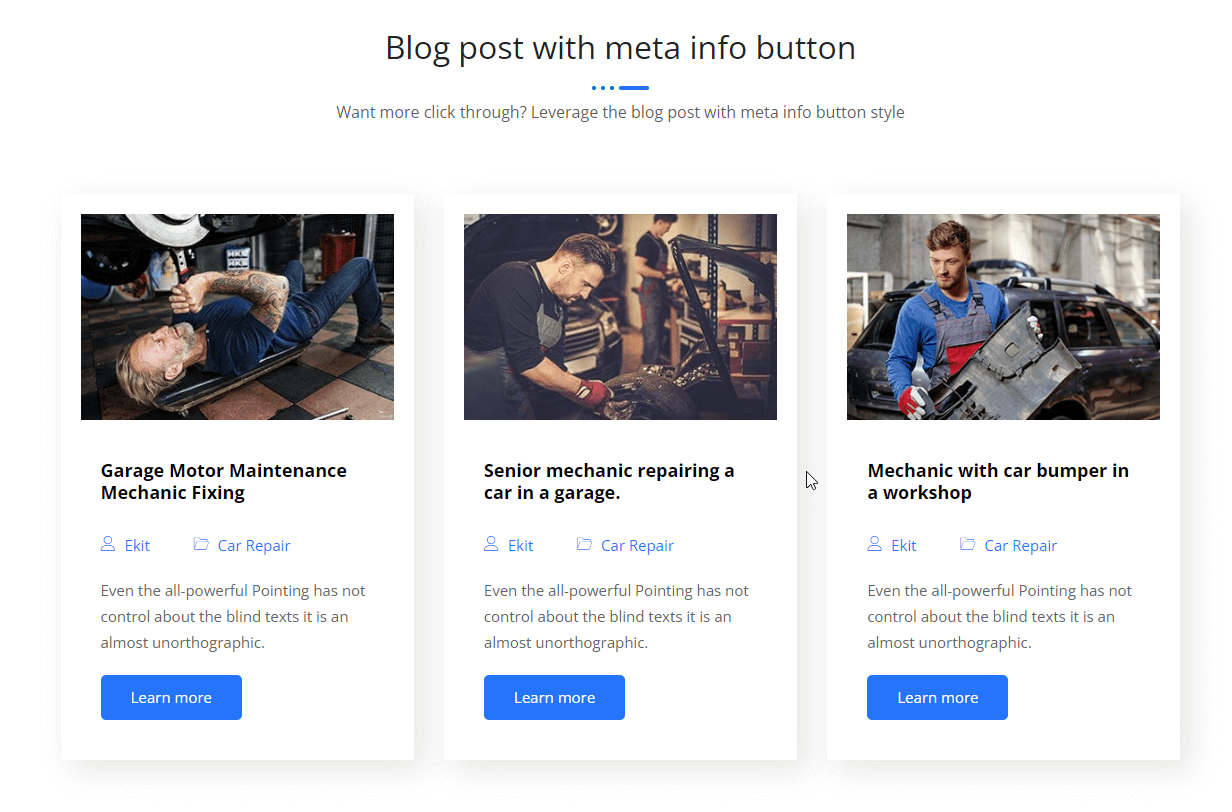Click the author user icon in the first card

click(108, 544)
